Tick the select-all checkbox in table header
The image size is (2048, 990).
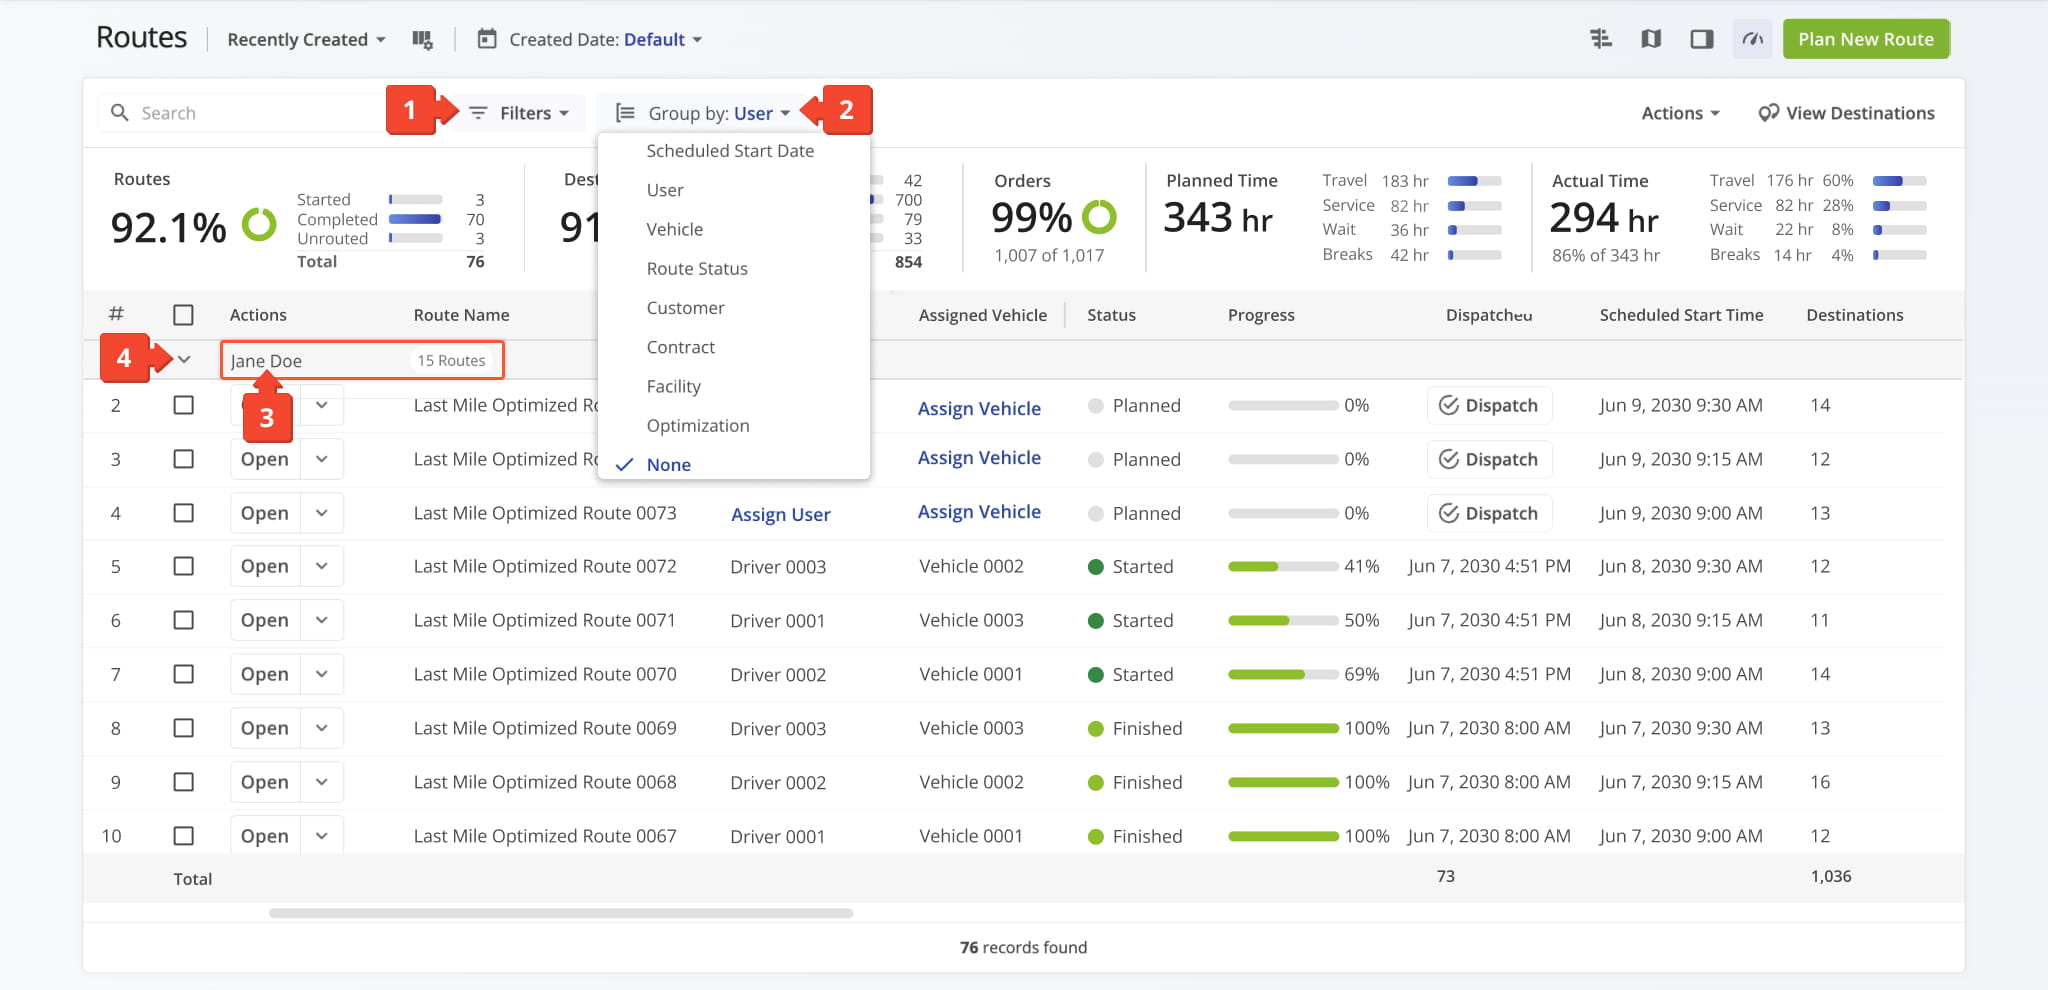pos(183,315)
